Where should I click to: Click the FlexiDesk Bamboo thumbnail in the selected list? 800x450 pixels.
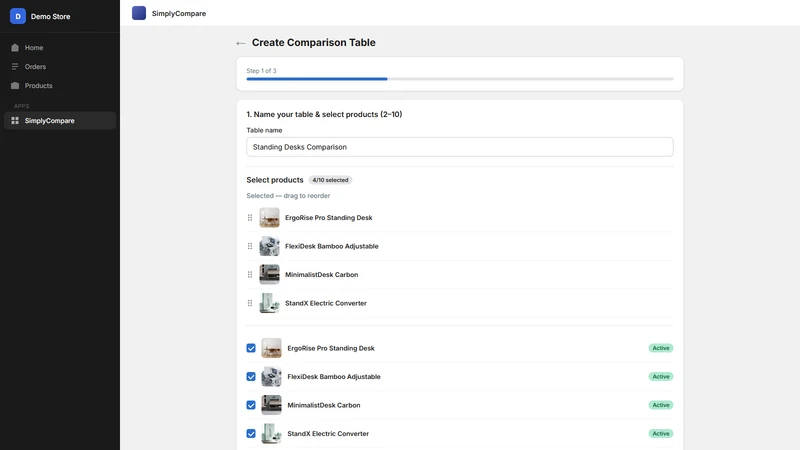269,246
